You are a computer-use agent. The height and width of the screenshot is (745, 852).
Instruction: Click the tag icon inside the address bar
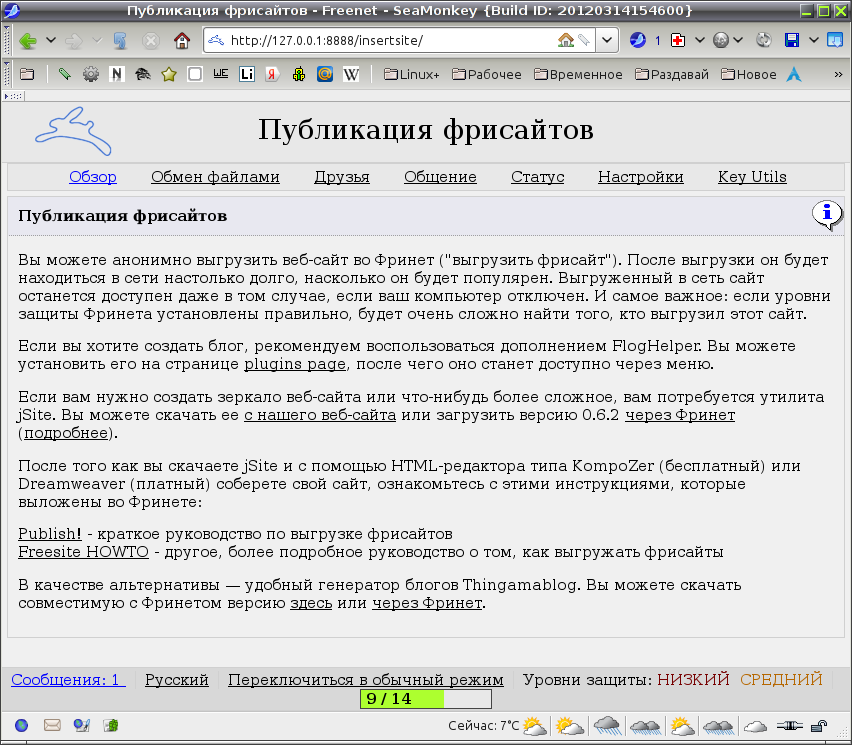(584, 40)
